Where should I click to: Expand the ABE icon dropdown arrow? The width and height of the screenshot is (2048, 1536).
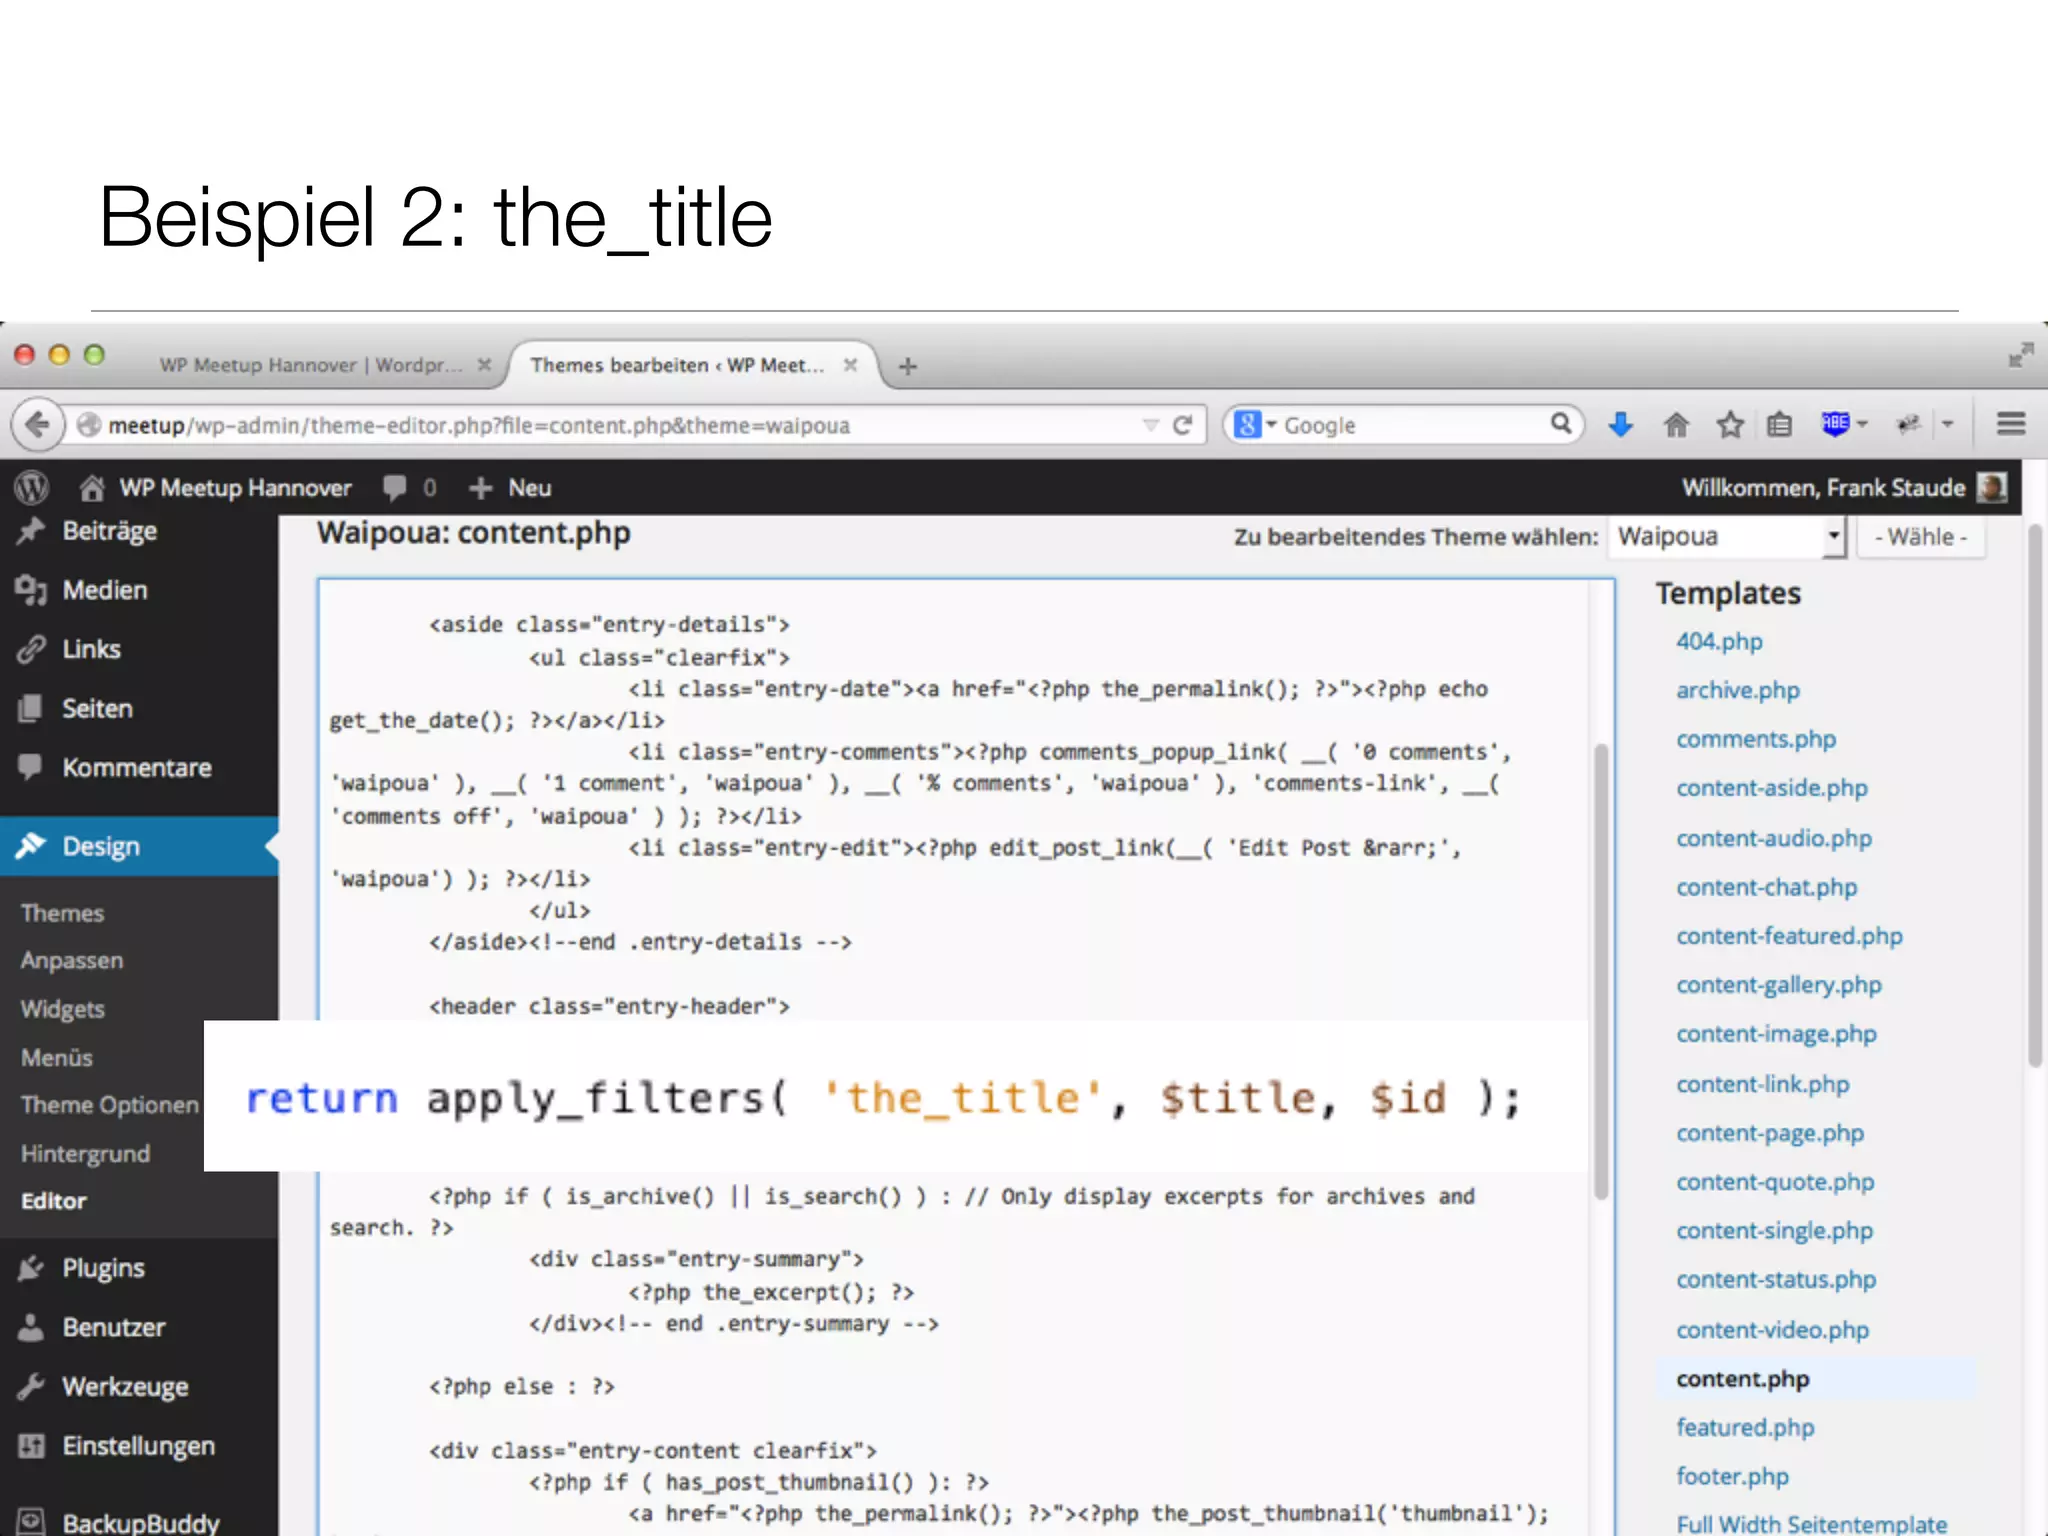click(1862, 425)
